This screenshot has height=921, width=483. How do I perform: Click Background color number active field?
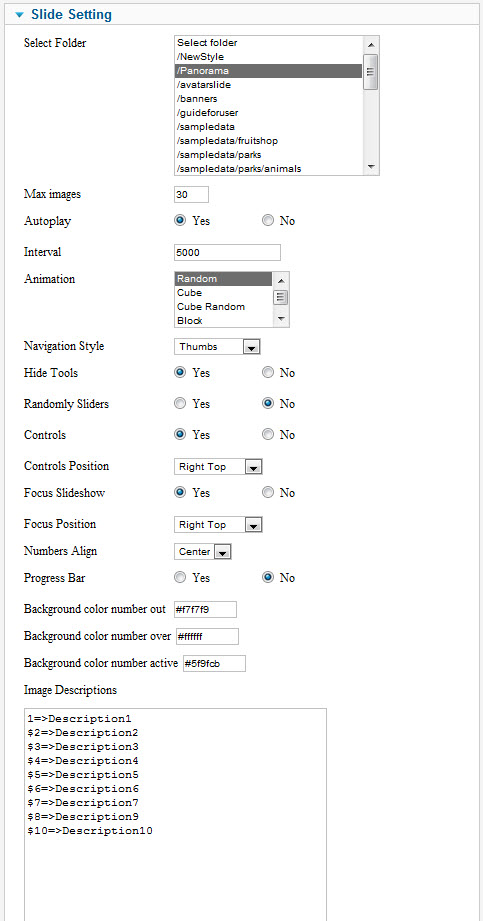coord(214,664)
